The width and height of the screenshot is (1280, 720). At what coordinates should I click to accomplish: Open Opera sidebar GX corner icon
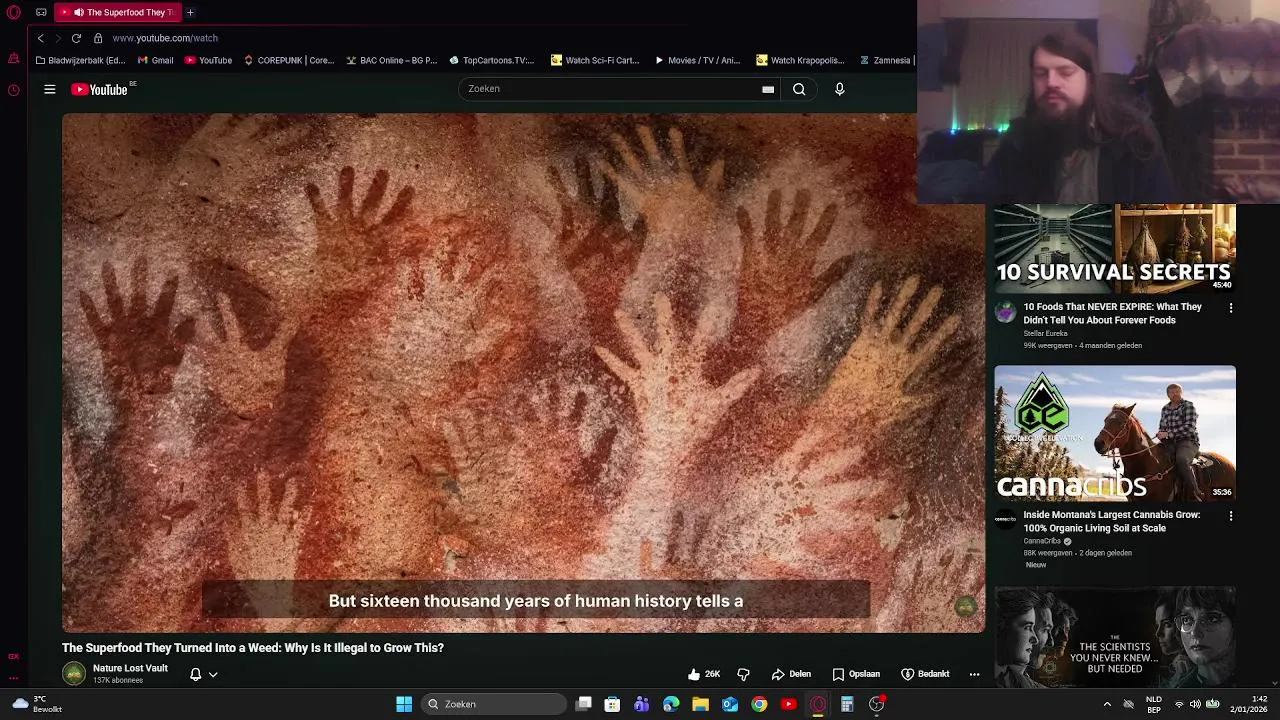click(x=13, y=656)
